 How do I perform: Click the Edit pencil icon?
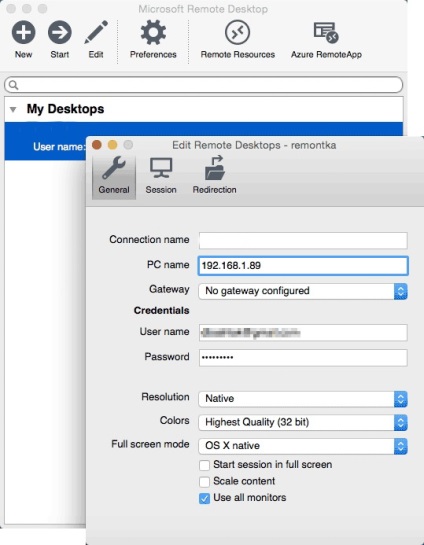coord(96,32)
